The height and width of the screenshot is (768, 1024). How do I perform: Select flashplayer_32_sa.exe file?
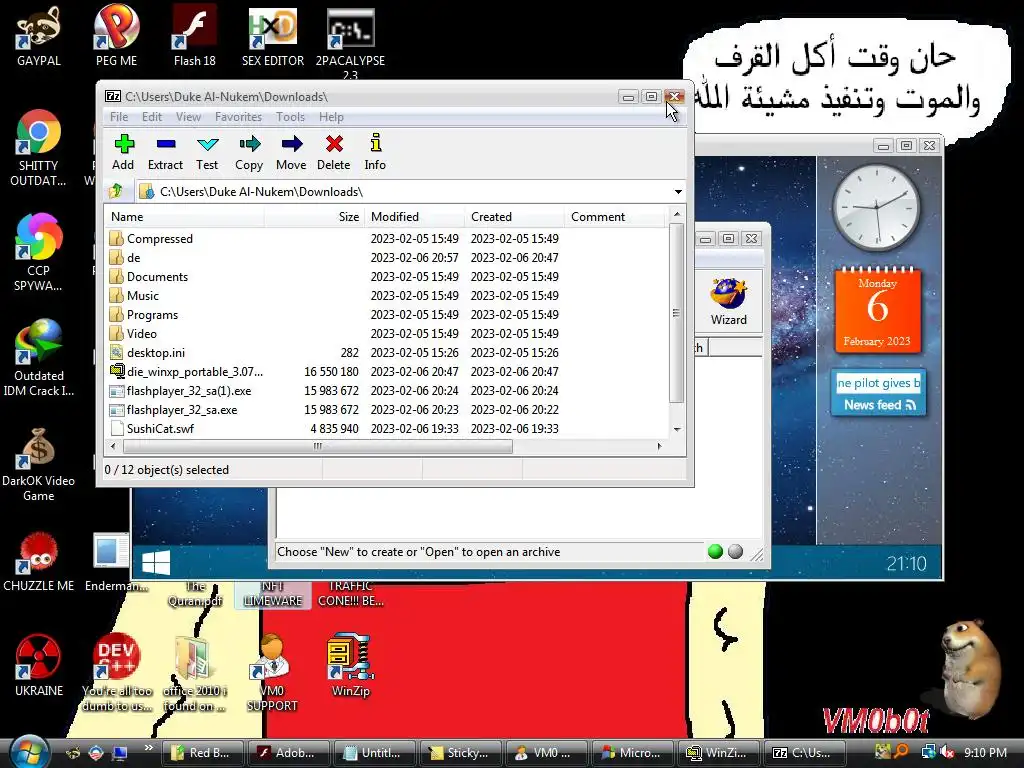pos(387,409)
